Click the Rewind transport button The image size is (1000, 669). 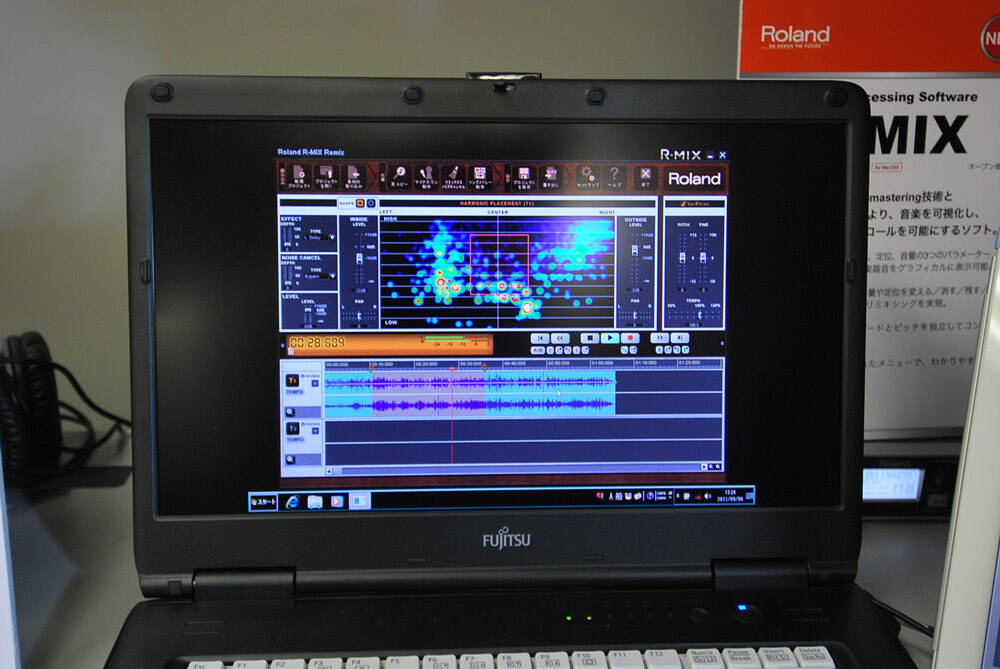coord(560,338)
